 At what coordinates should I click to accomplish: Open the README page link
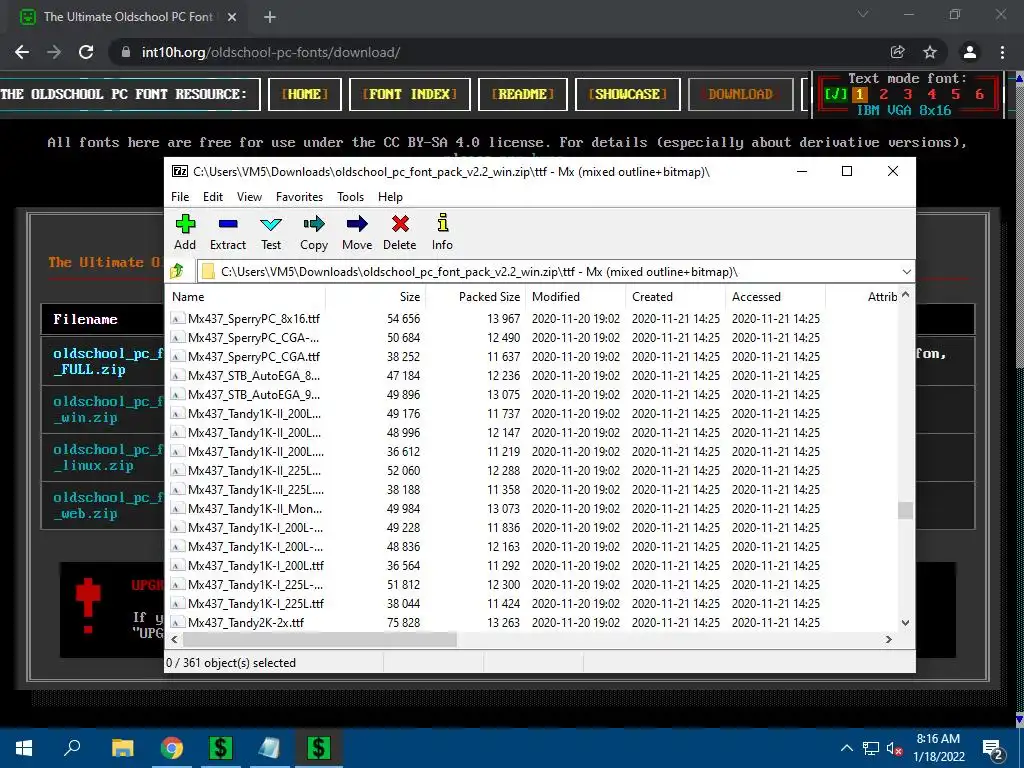[x=522, y=94]
